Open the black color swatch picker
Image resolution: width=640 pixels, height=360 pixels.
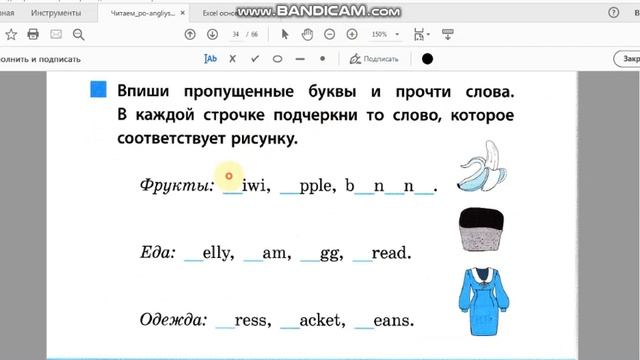427,59
